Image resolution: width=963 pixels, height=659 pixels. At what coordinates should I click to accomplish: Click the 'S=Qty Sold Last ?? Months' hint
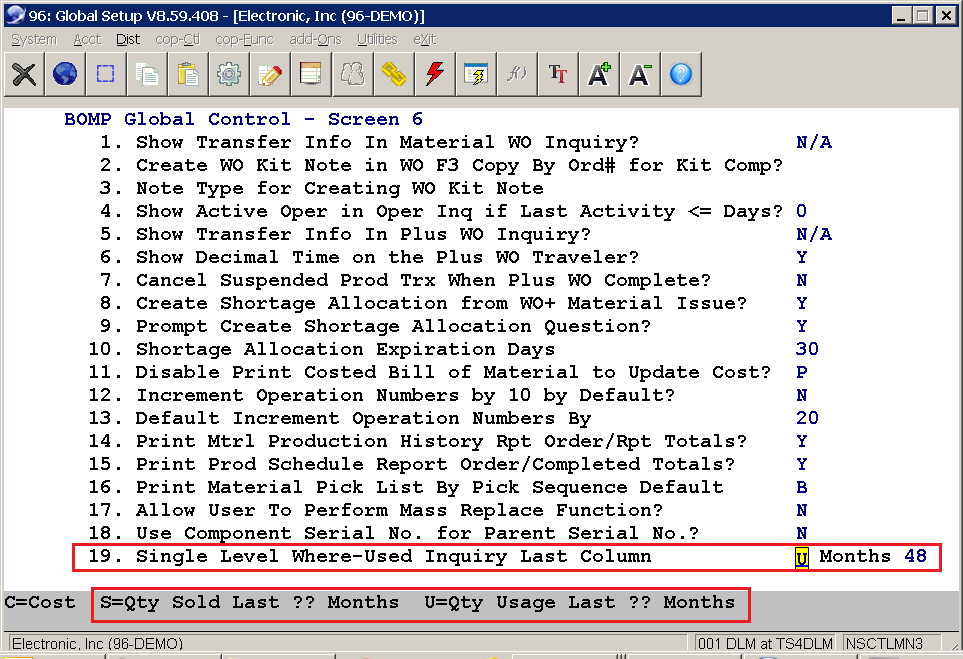[x=249, y=602]
